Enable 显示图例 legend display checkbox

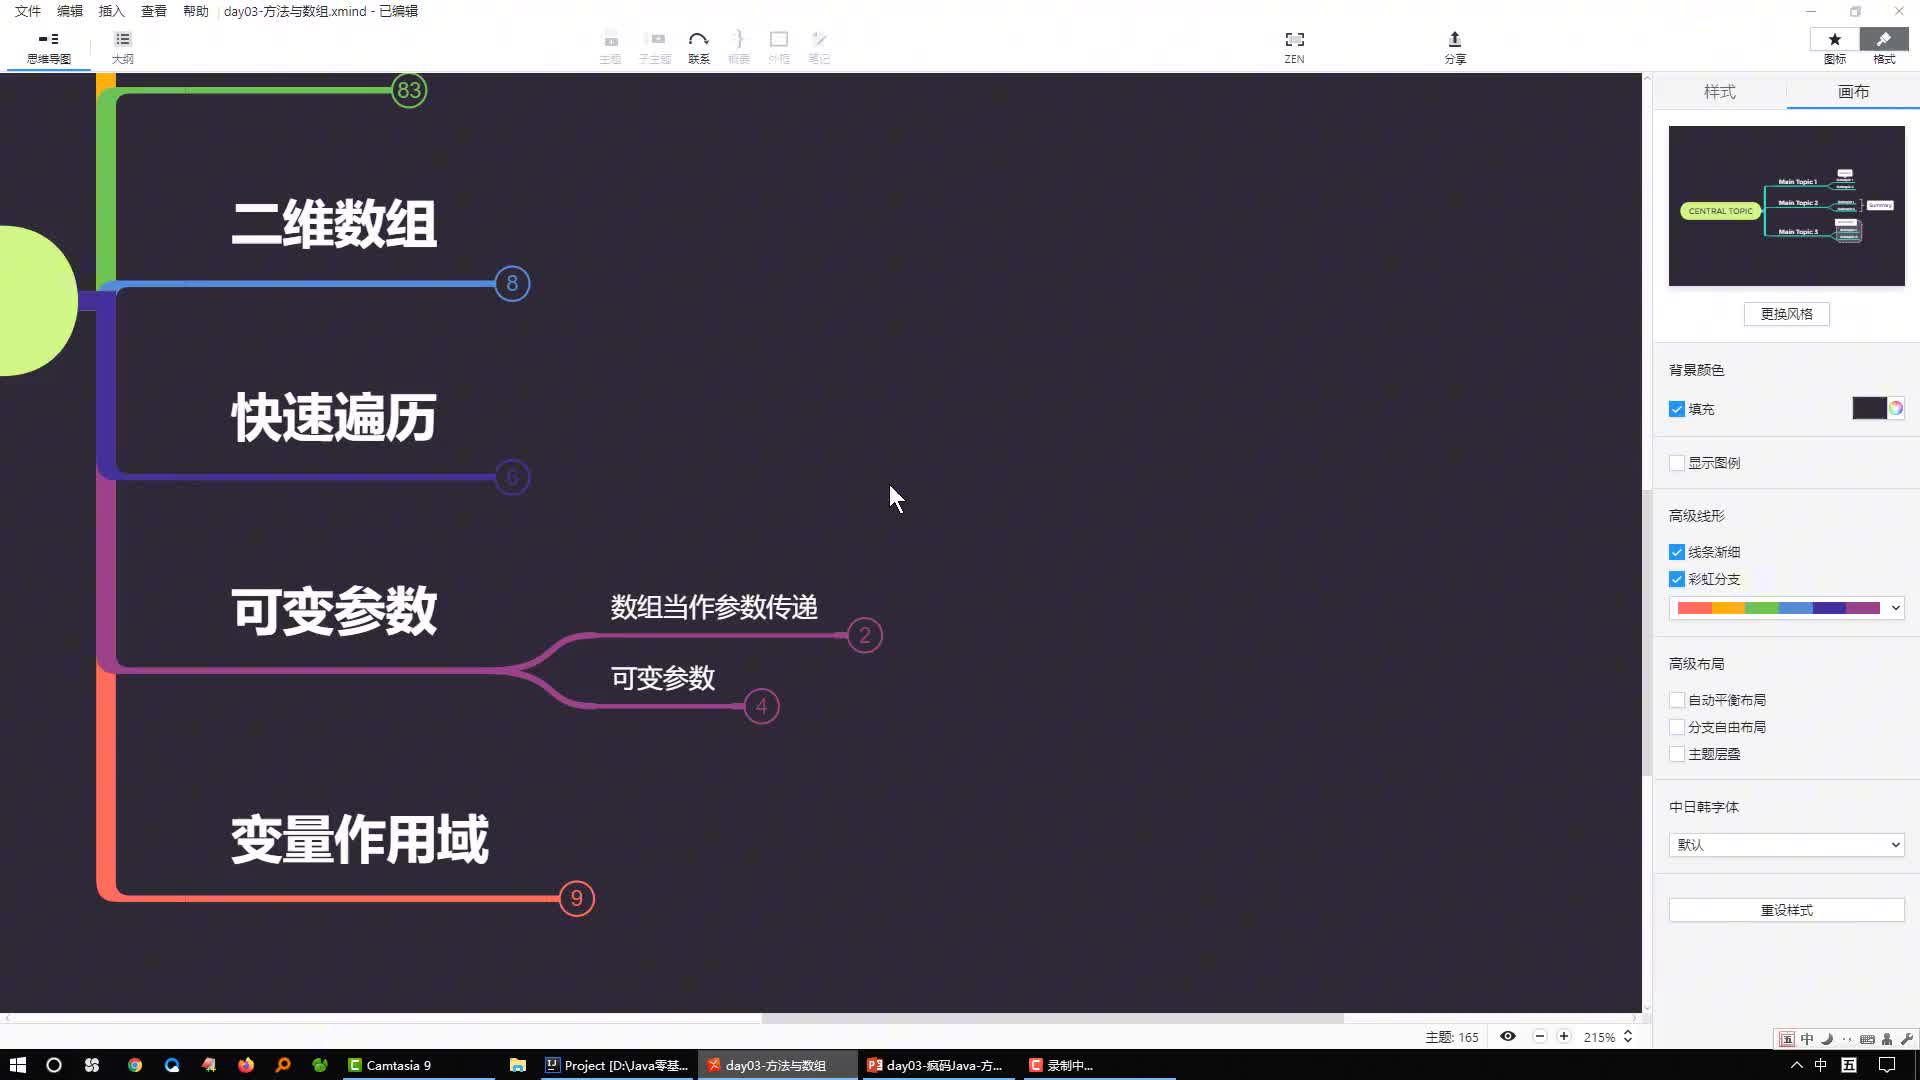pyautogui.click(x=1677, y=463)
